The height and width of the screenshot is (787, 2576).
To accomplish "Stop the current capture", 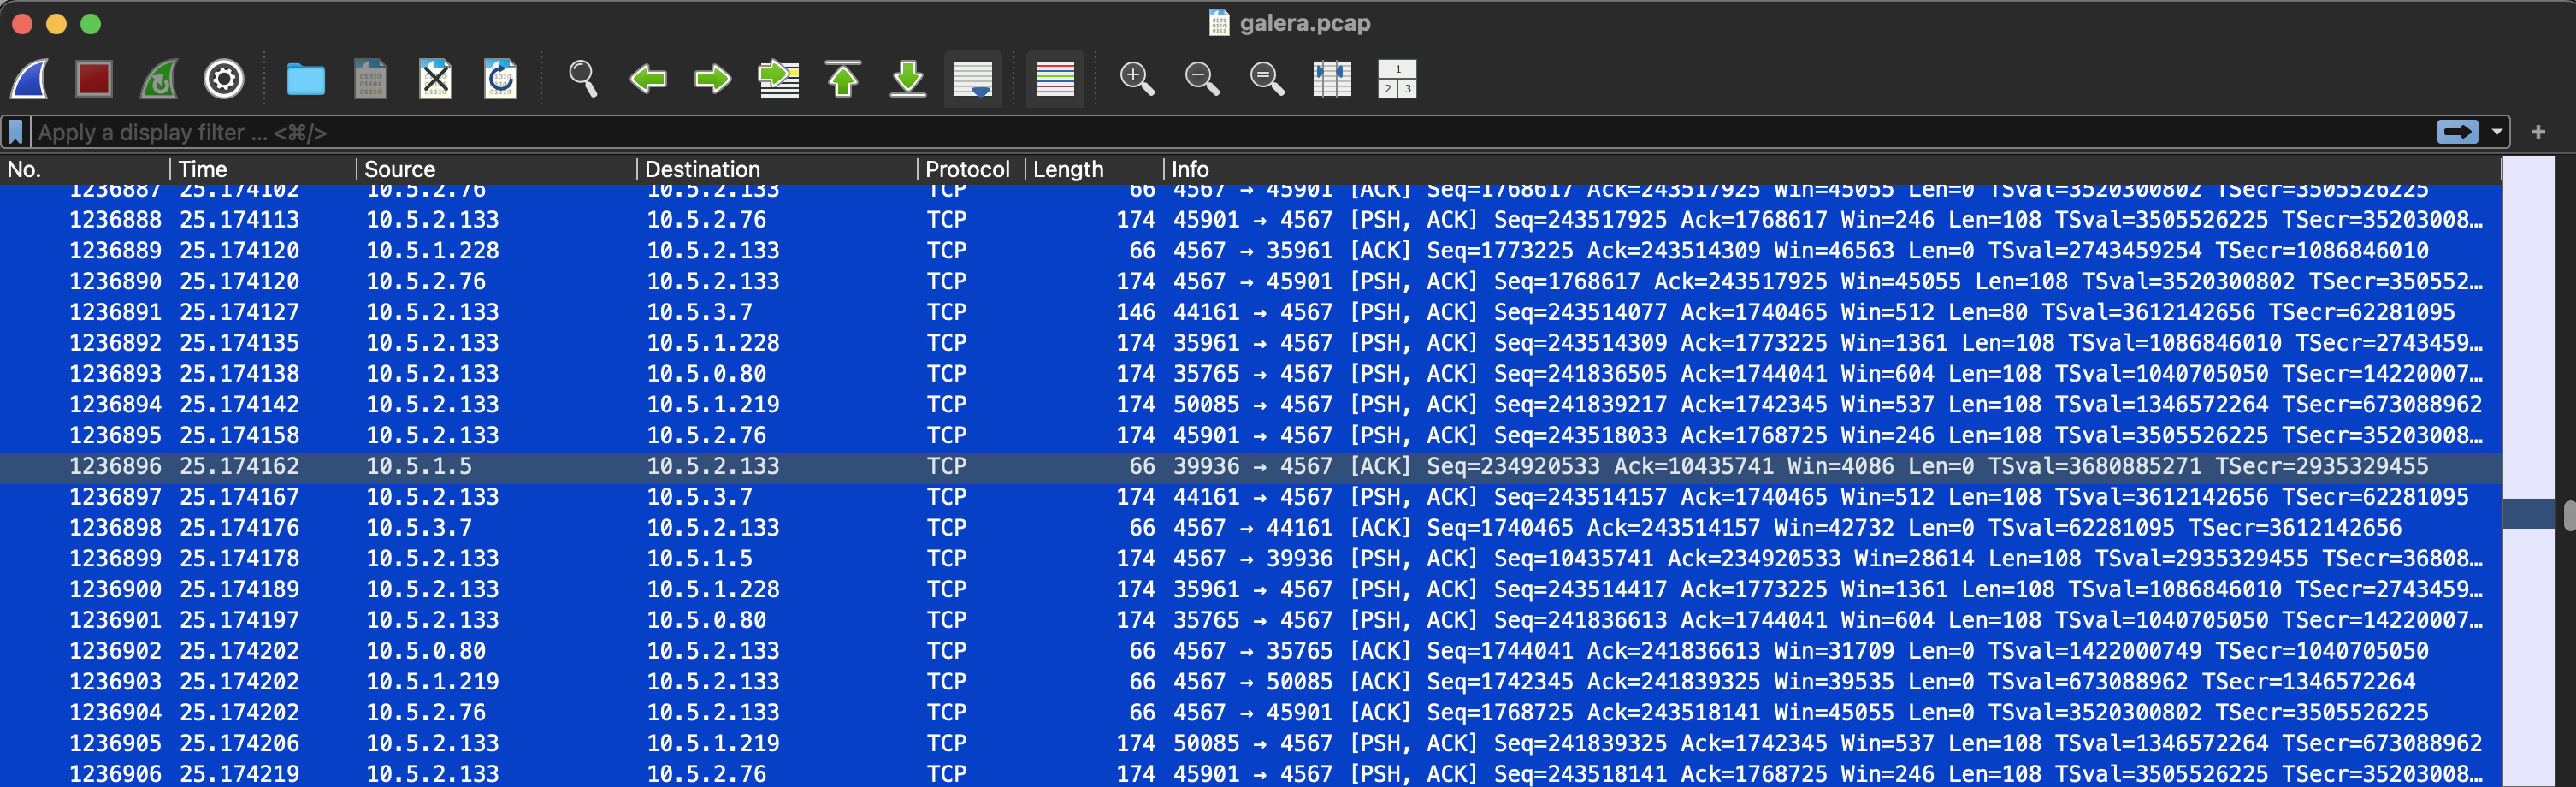I will (x=92, y=80).
